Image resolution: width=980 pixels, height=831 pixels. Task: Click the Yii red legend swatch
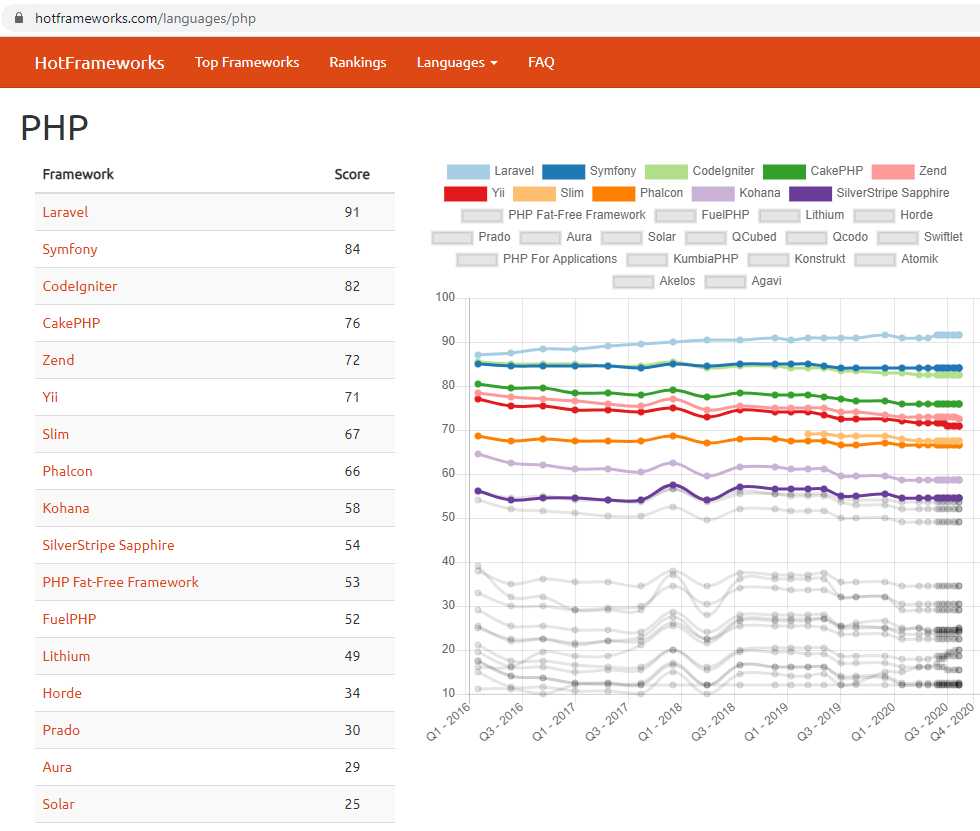point(465,193)
